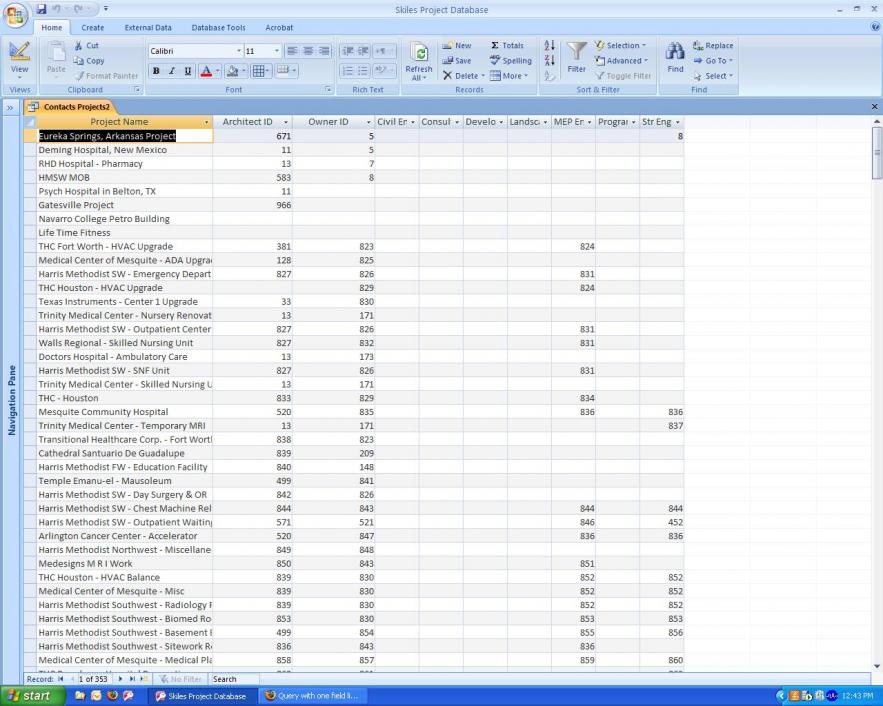Show Totals row

(x=507, y=46)
